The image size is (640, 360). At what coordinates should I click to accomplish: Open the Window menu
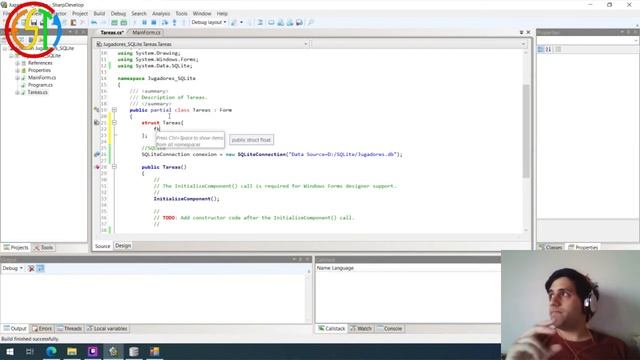pyautogui.click(x=202, y=13)
